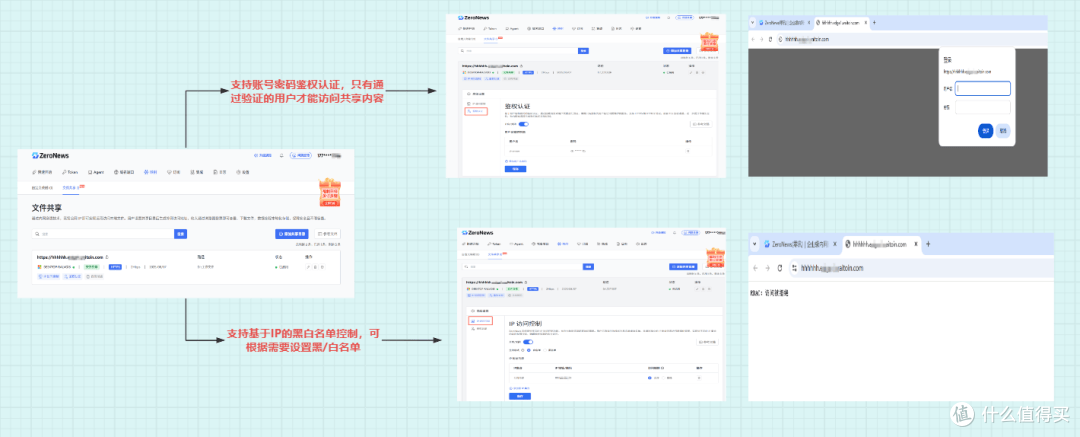
Task: Focus the search field under the 文件共享 heading
Action: [x=103, y=234]
